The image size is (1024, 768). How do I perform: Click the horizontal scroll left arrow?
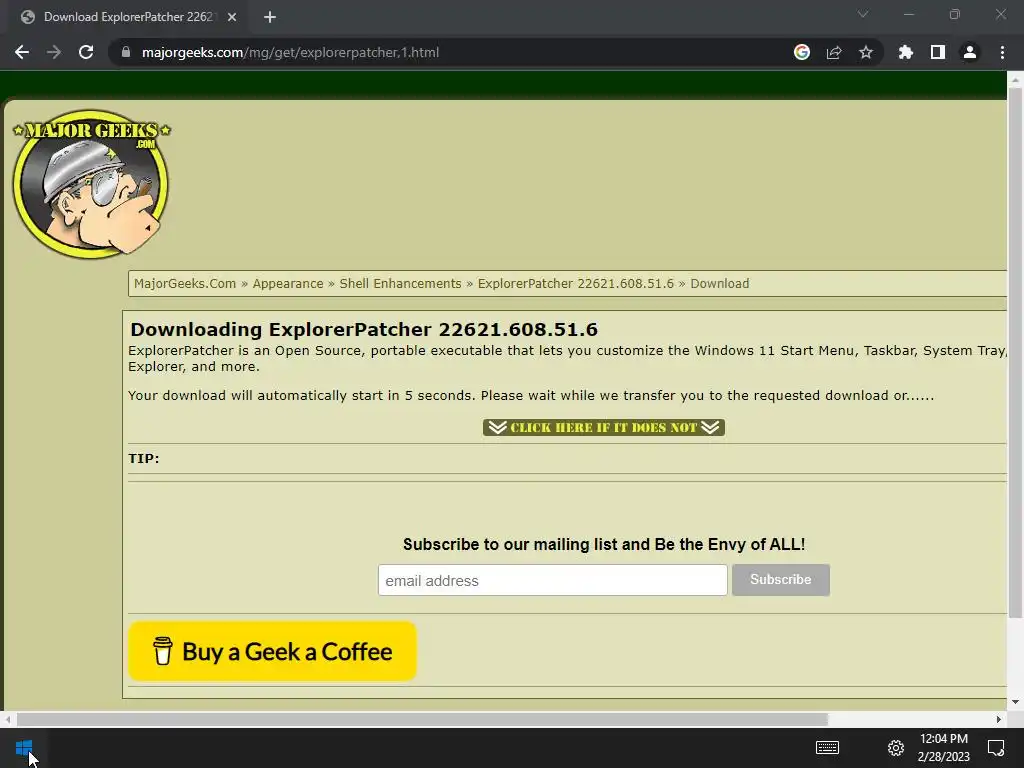coord(7,719)
